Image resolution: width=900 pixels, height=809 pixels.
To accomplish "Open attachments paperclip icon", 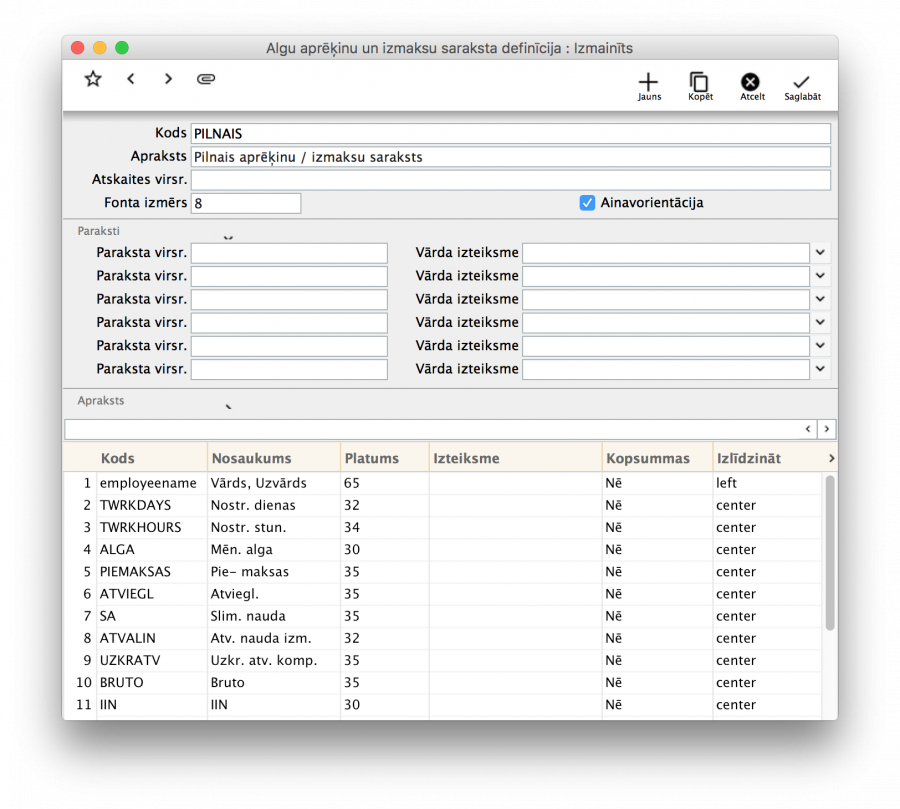I will pyautogui.click(x=206, y=79).
